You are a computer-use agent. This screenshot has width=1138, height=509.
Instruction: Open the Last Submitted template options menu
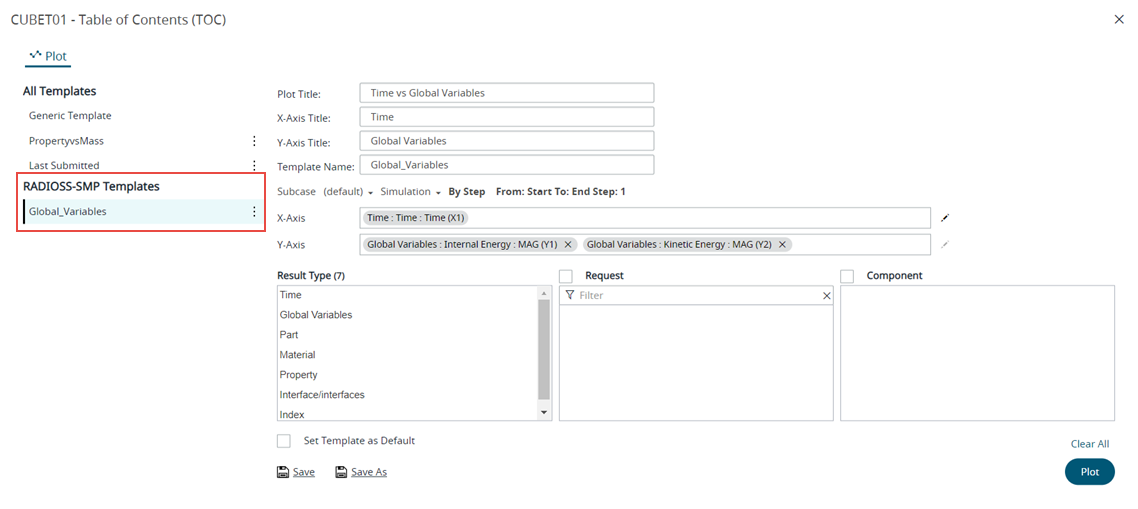click(254, 165)
